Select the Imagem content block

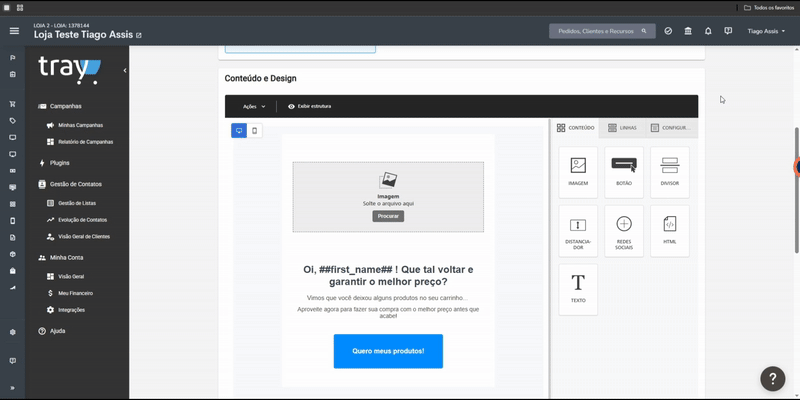tap(578, 172)
